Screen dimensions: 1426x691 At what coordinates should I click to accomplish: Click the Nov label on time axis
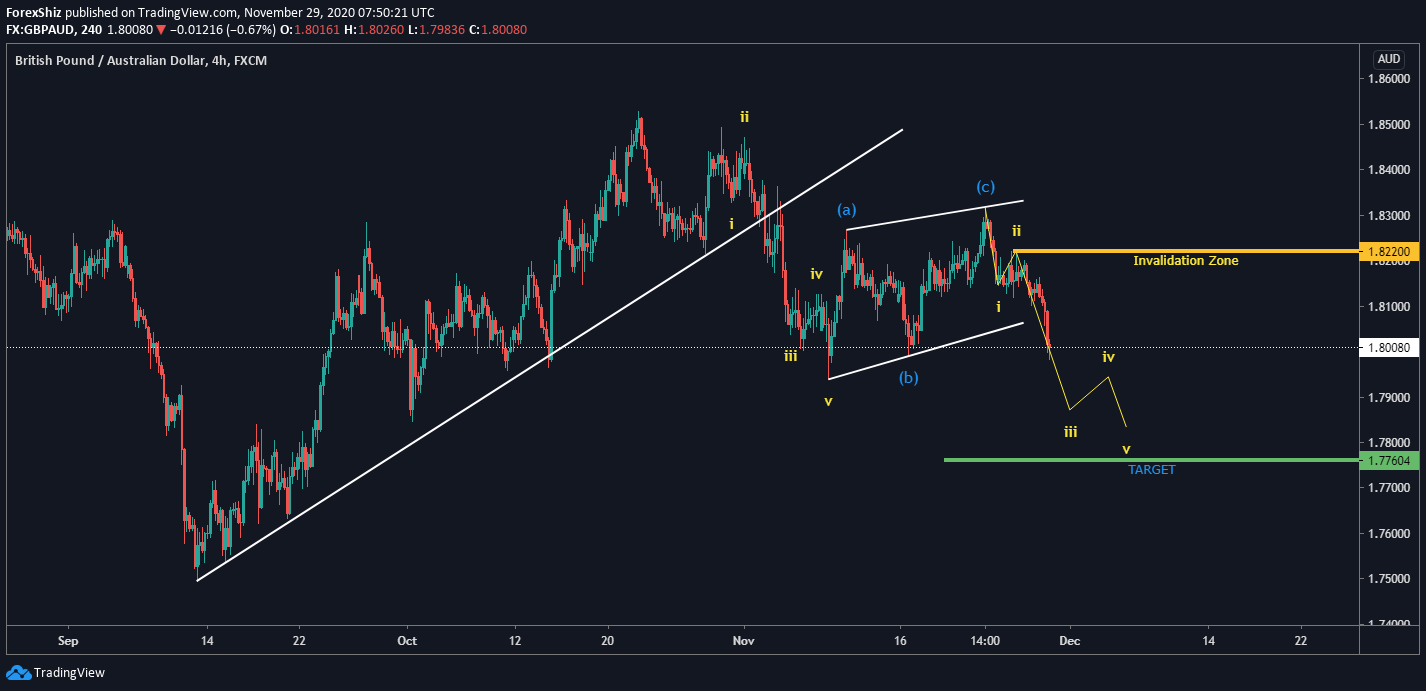click(x=742, y=639)
